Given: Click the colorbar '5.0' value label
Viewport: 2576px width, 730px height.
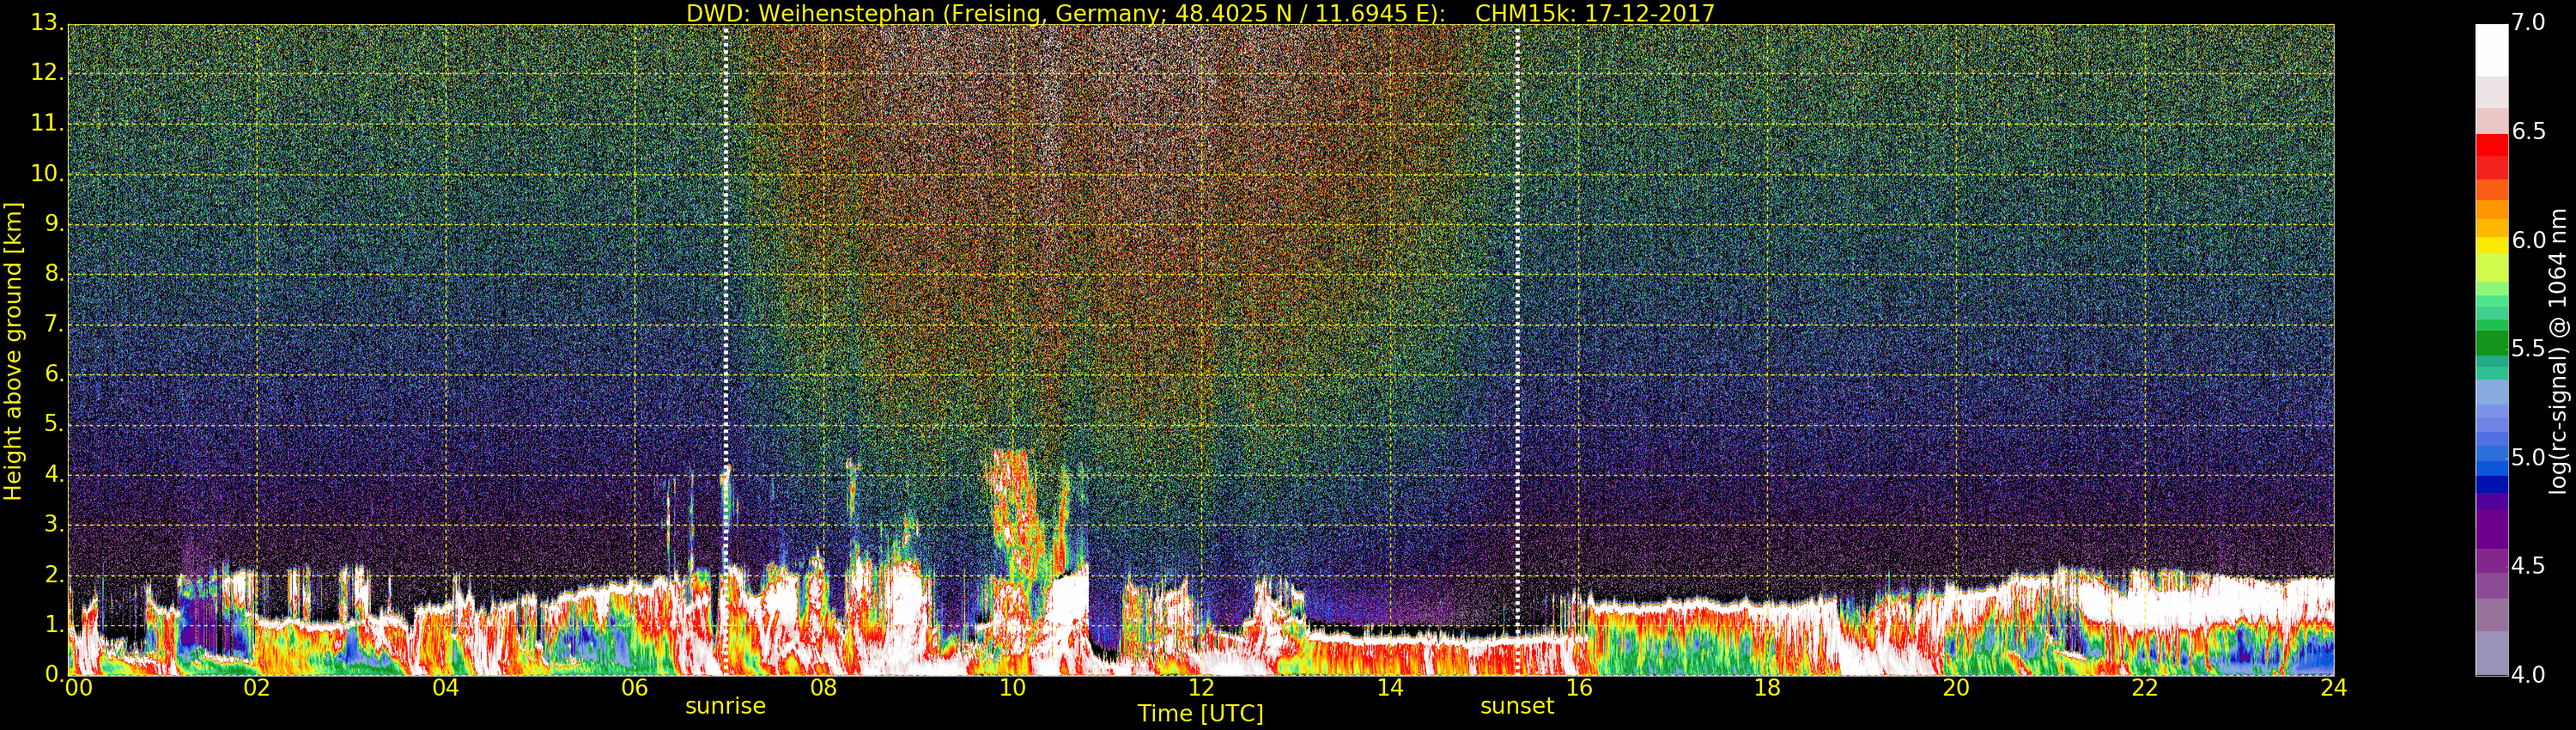Looking at the screenshot, I should click(2529, 457).
